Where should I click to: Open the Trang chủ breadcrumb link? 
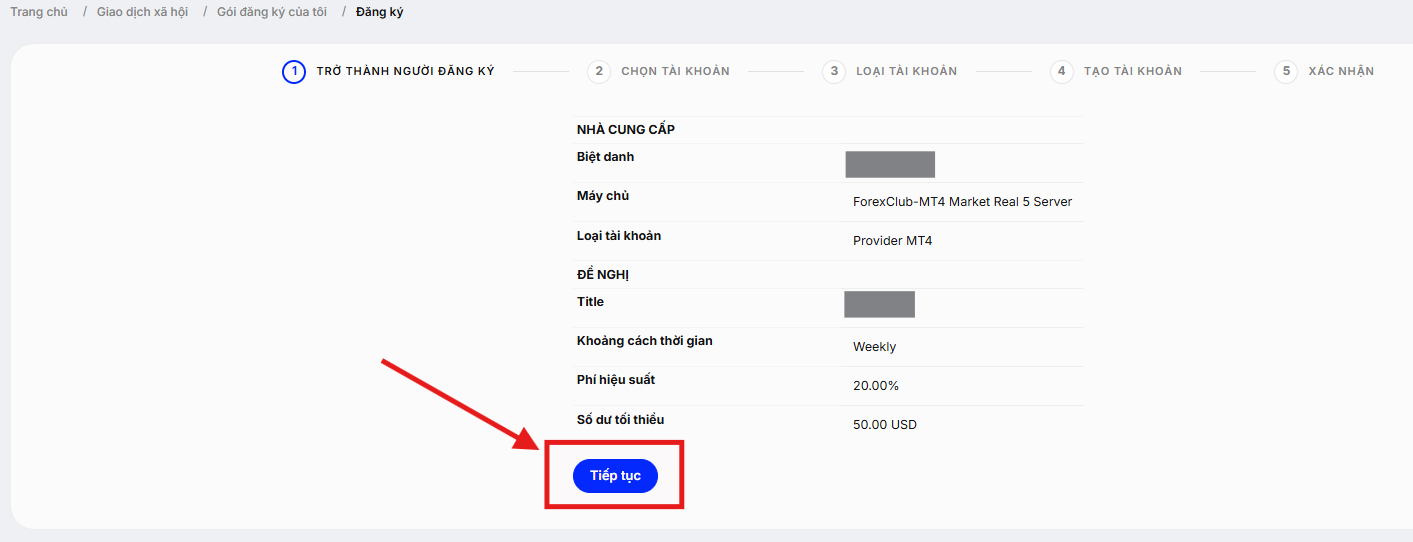[x=39, y=12]
